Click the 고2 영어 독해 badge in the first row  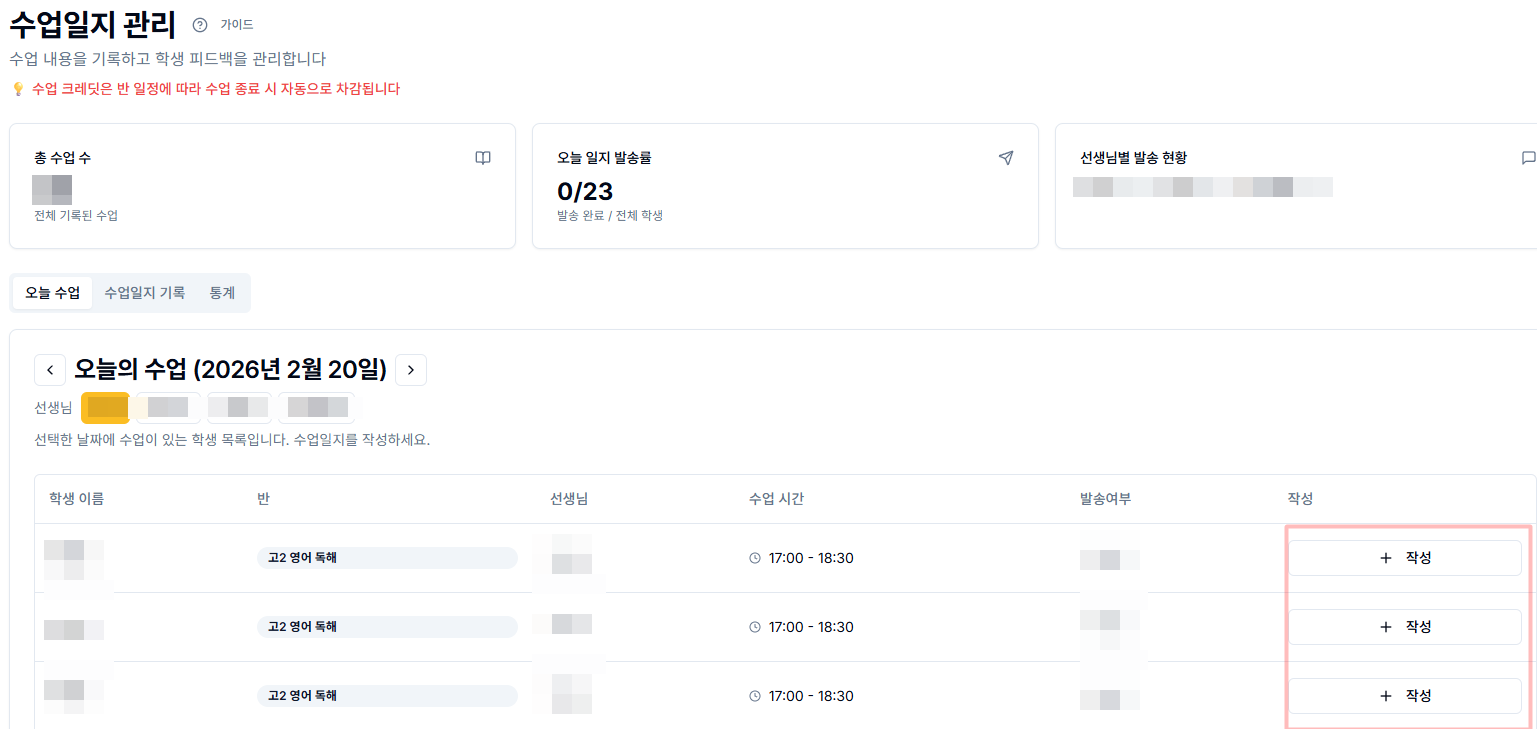tap(387, 558)
